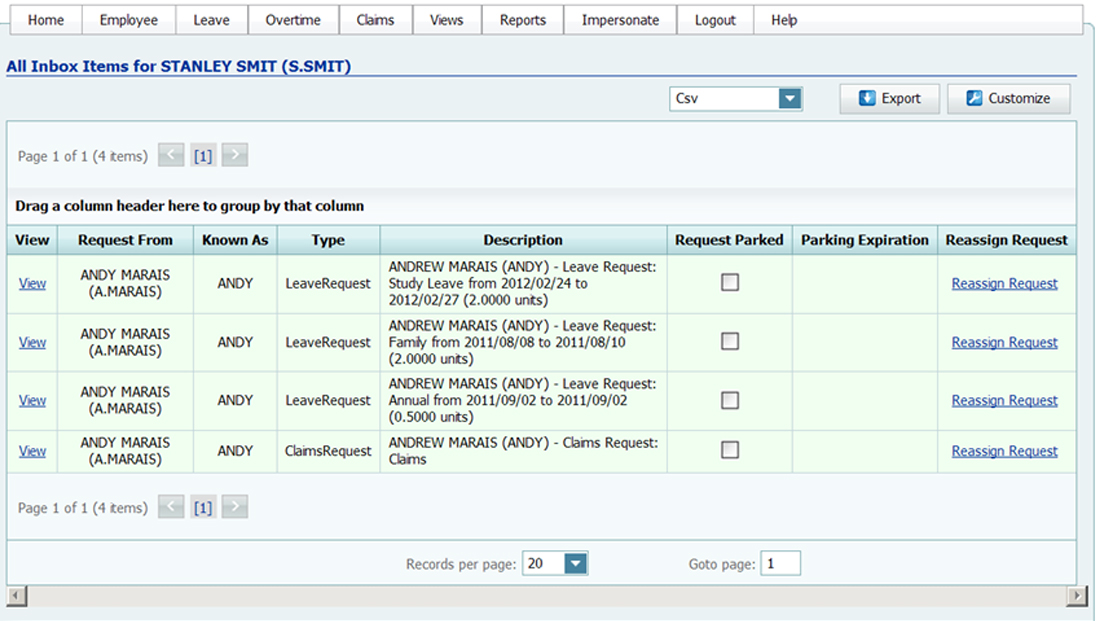
Task: Click Impersonate in the menu bar
Action: click(620, 19)
